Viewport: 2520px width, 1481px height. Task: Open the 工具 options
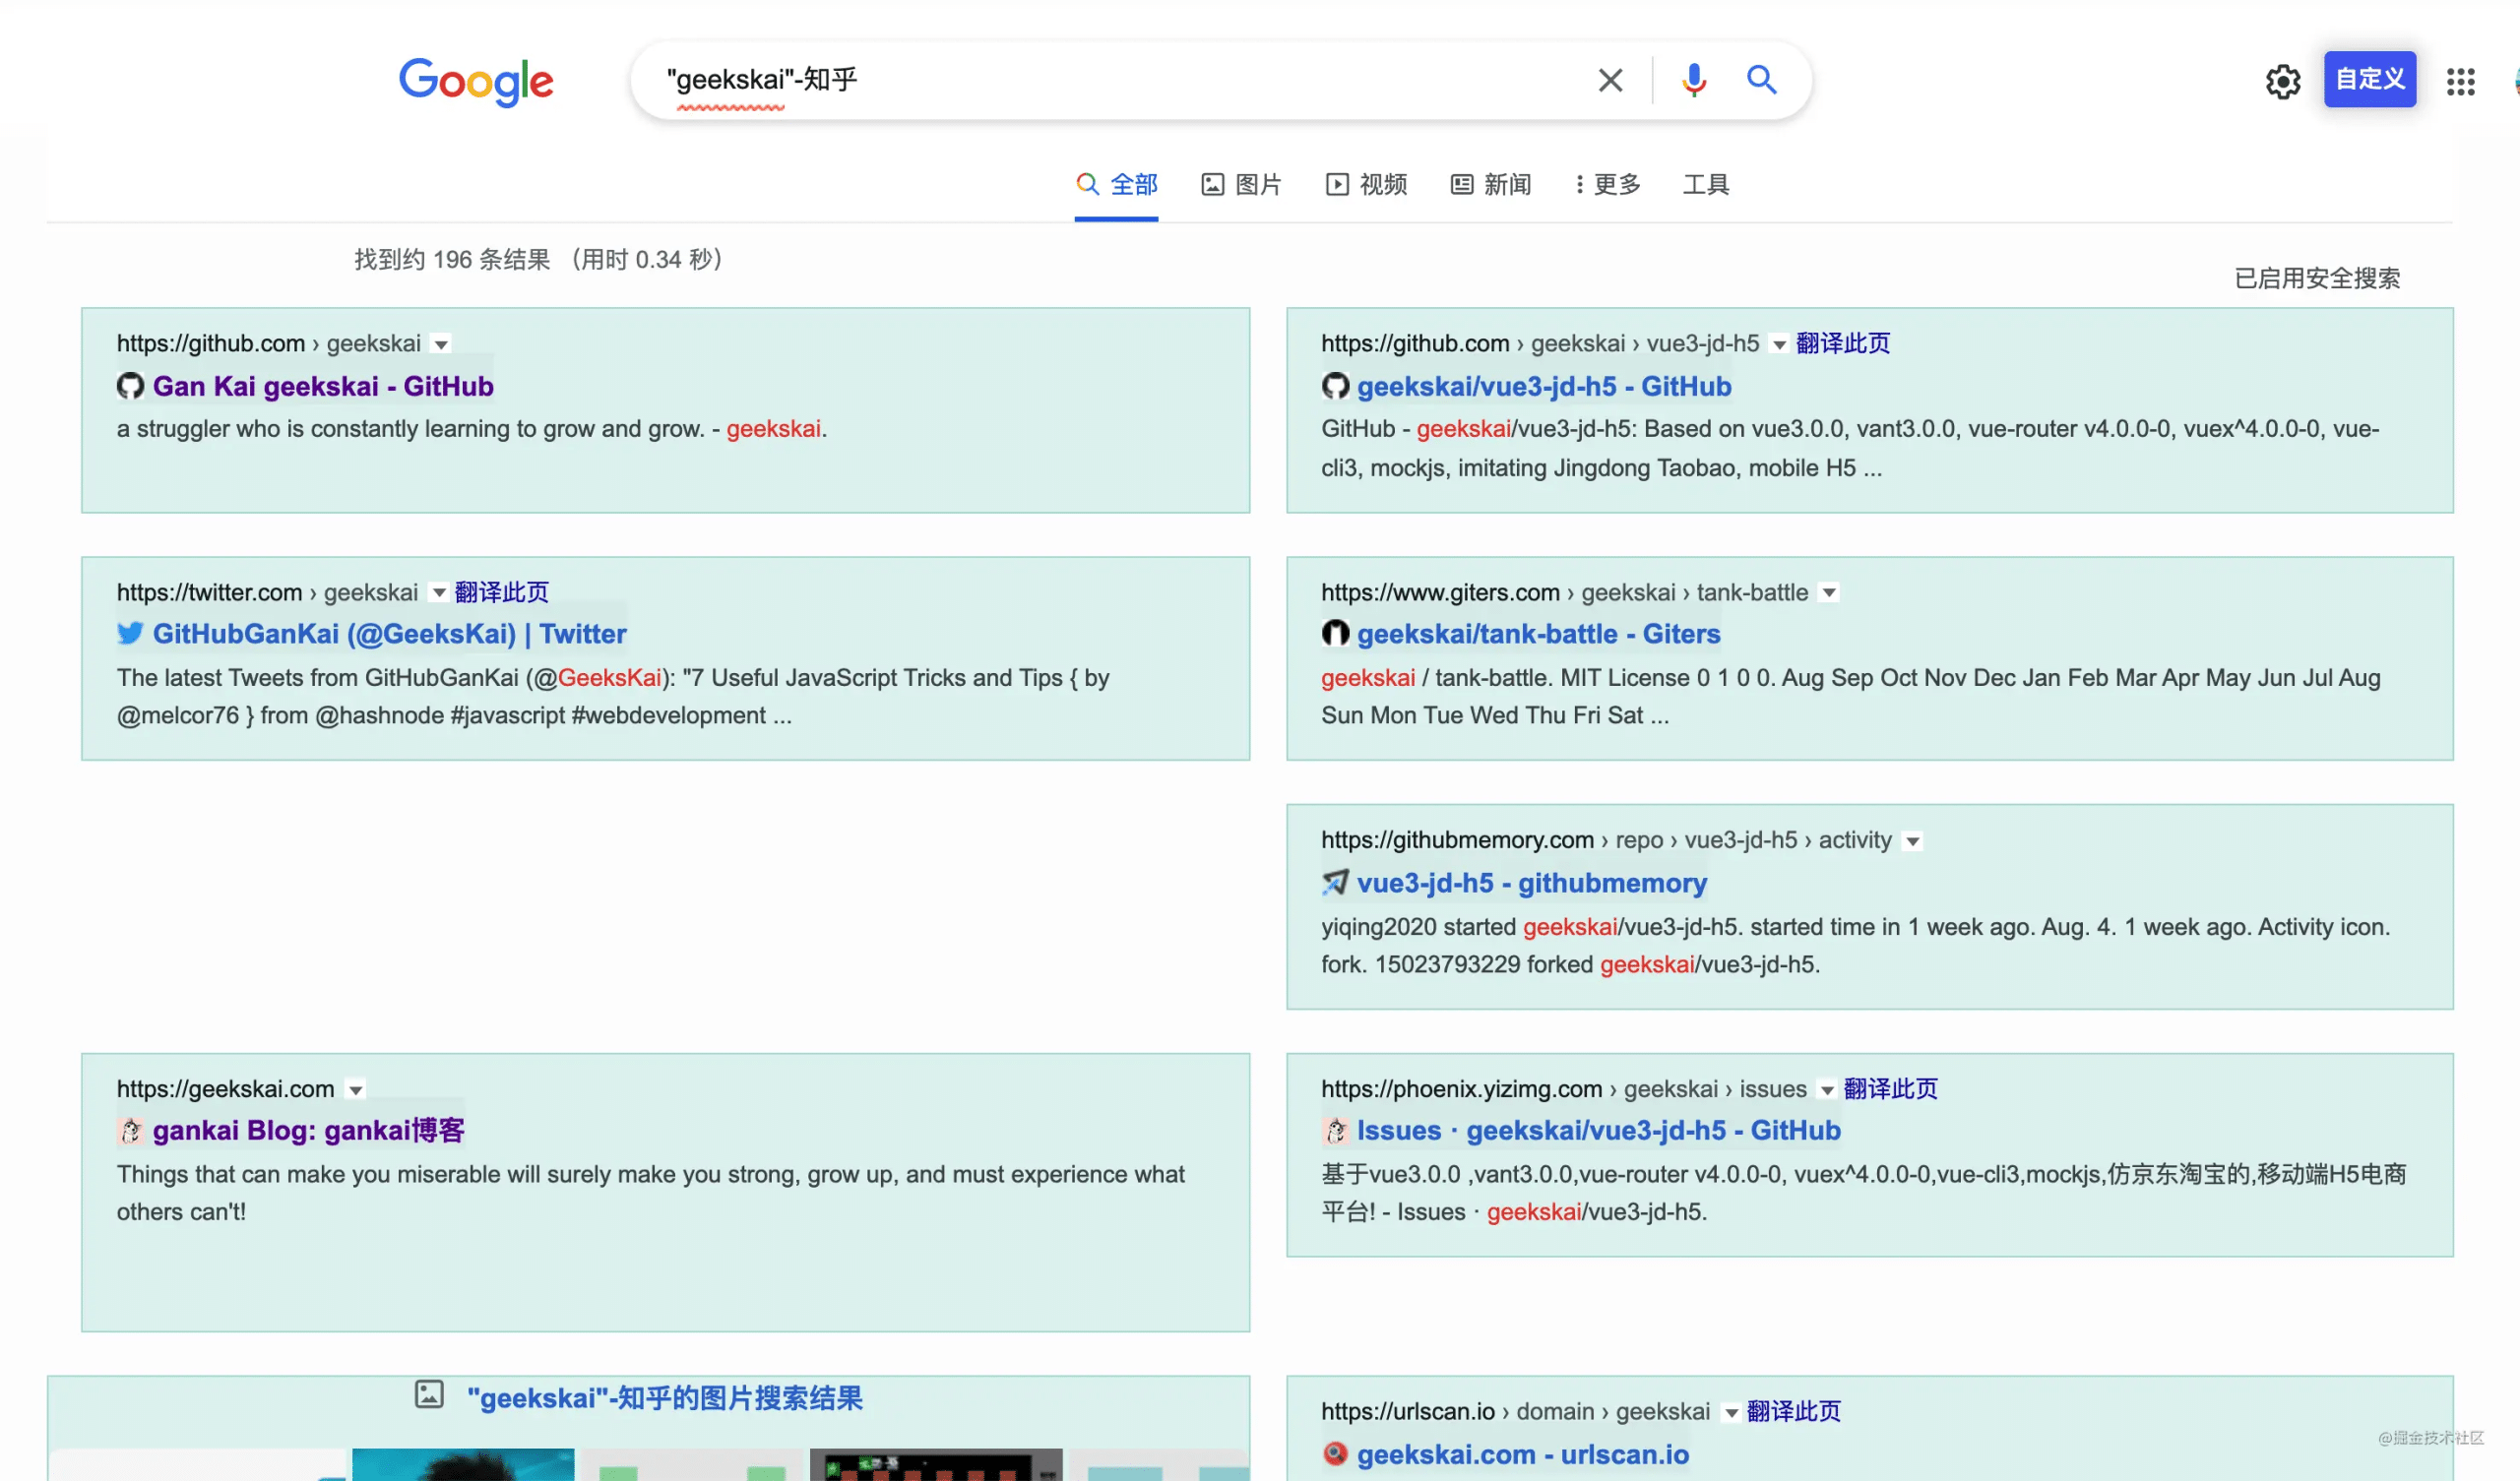point(1706,185)
